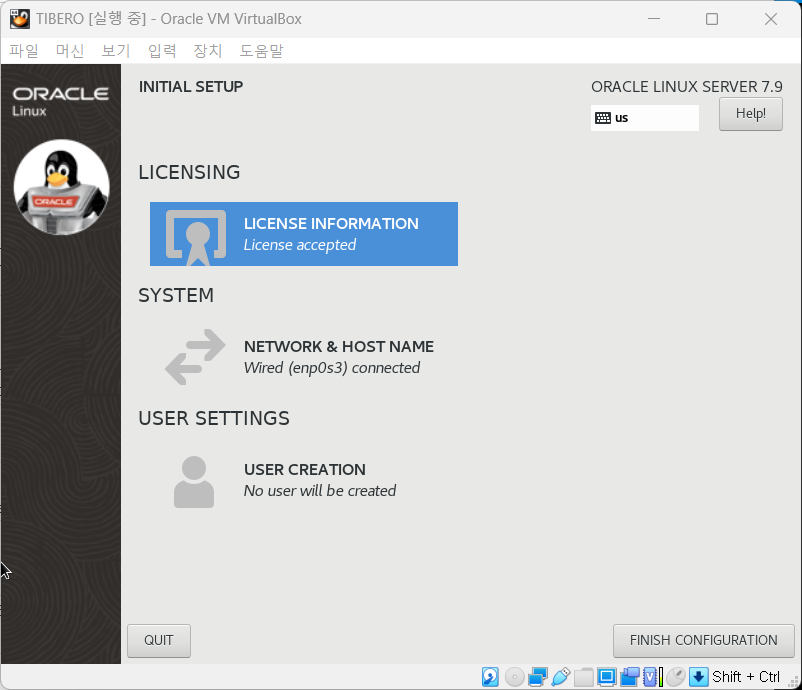Open the 장치 menu
Screen dimensions: 802x690
coord(208,51)
